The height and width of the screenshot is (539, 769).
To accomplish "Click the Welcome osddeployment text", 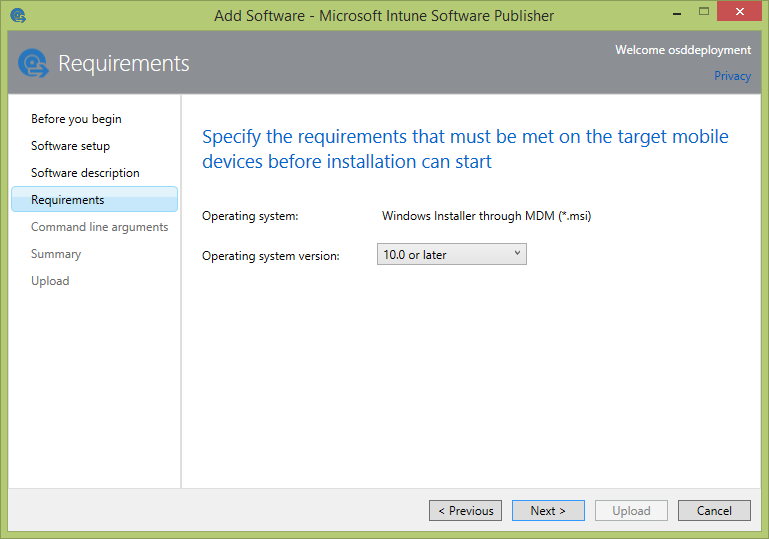I will point(682,50).
